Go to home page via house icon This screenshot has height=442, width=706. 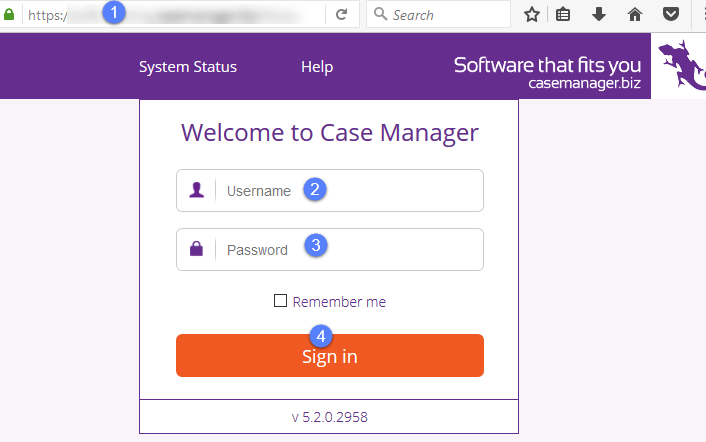(x=635, y=14)
